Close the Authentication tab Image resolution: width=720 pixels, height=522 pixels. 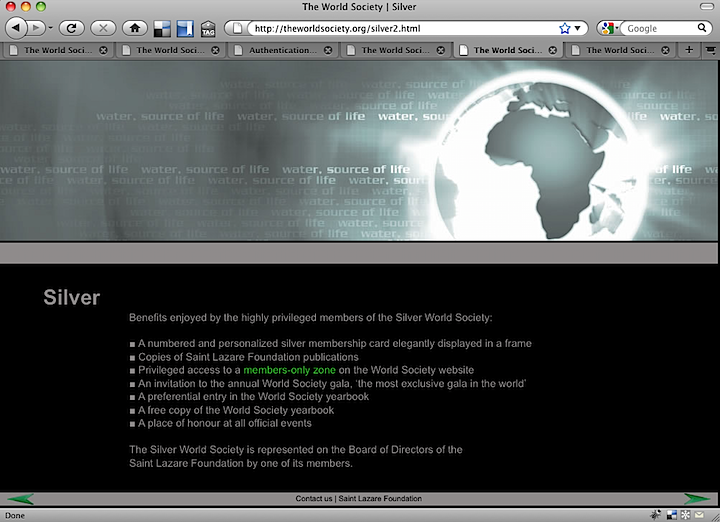(x=328, y=50)
